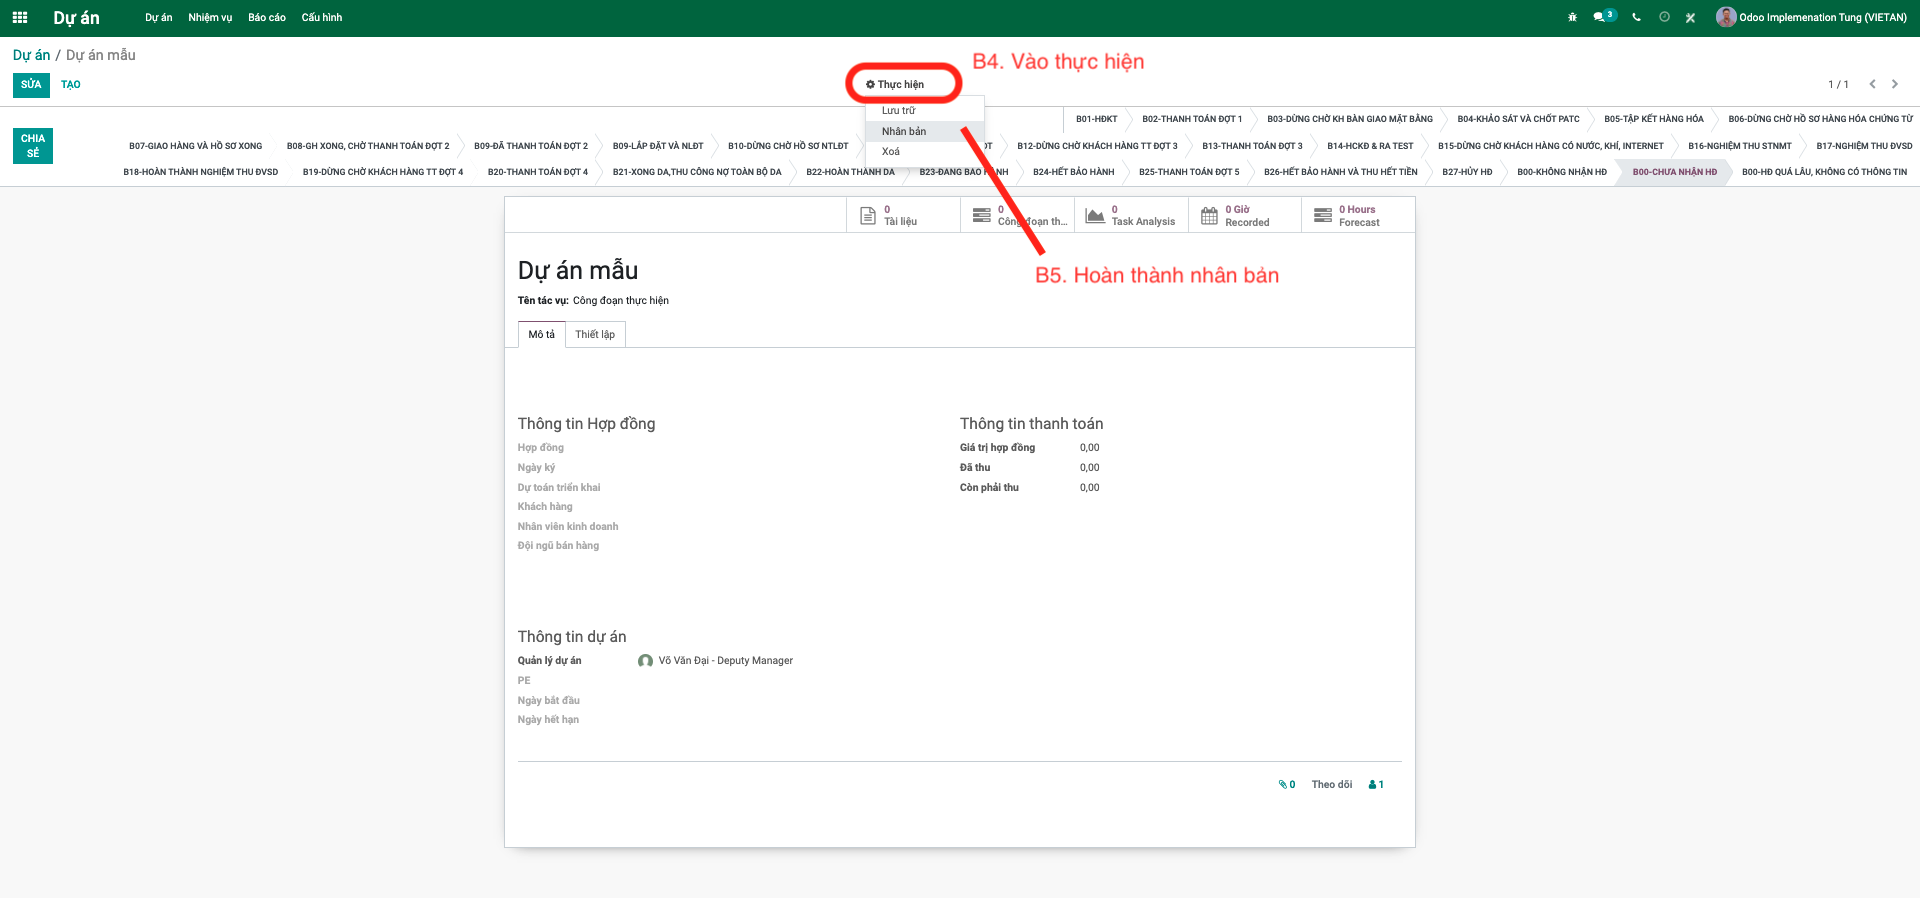Image resolution: width=1920 pixels, height=898 pixels.
Task: Select Nhân bản from the dropdown
Action: coord(904,131)
